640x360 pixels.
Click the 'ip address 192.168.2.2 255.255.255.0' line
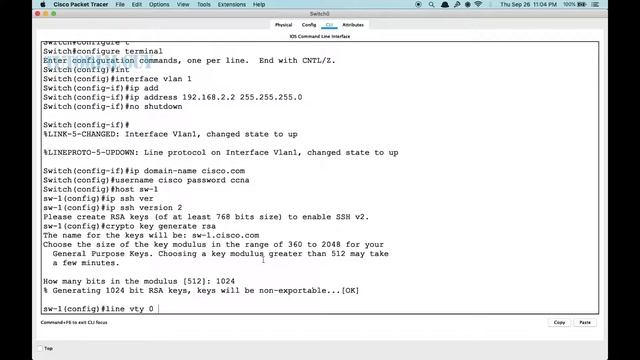(x=173, y=98)
